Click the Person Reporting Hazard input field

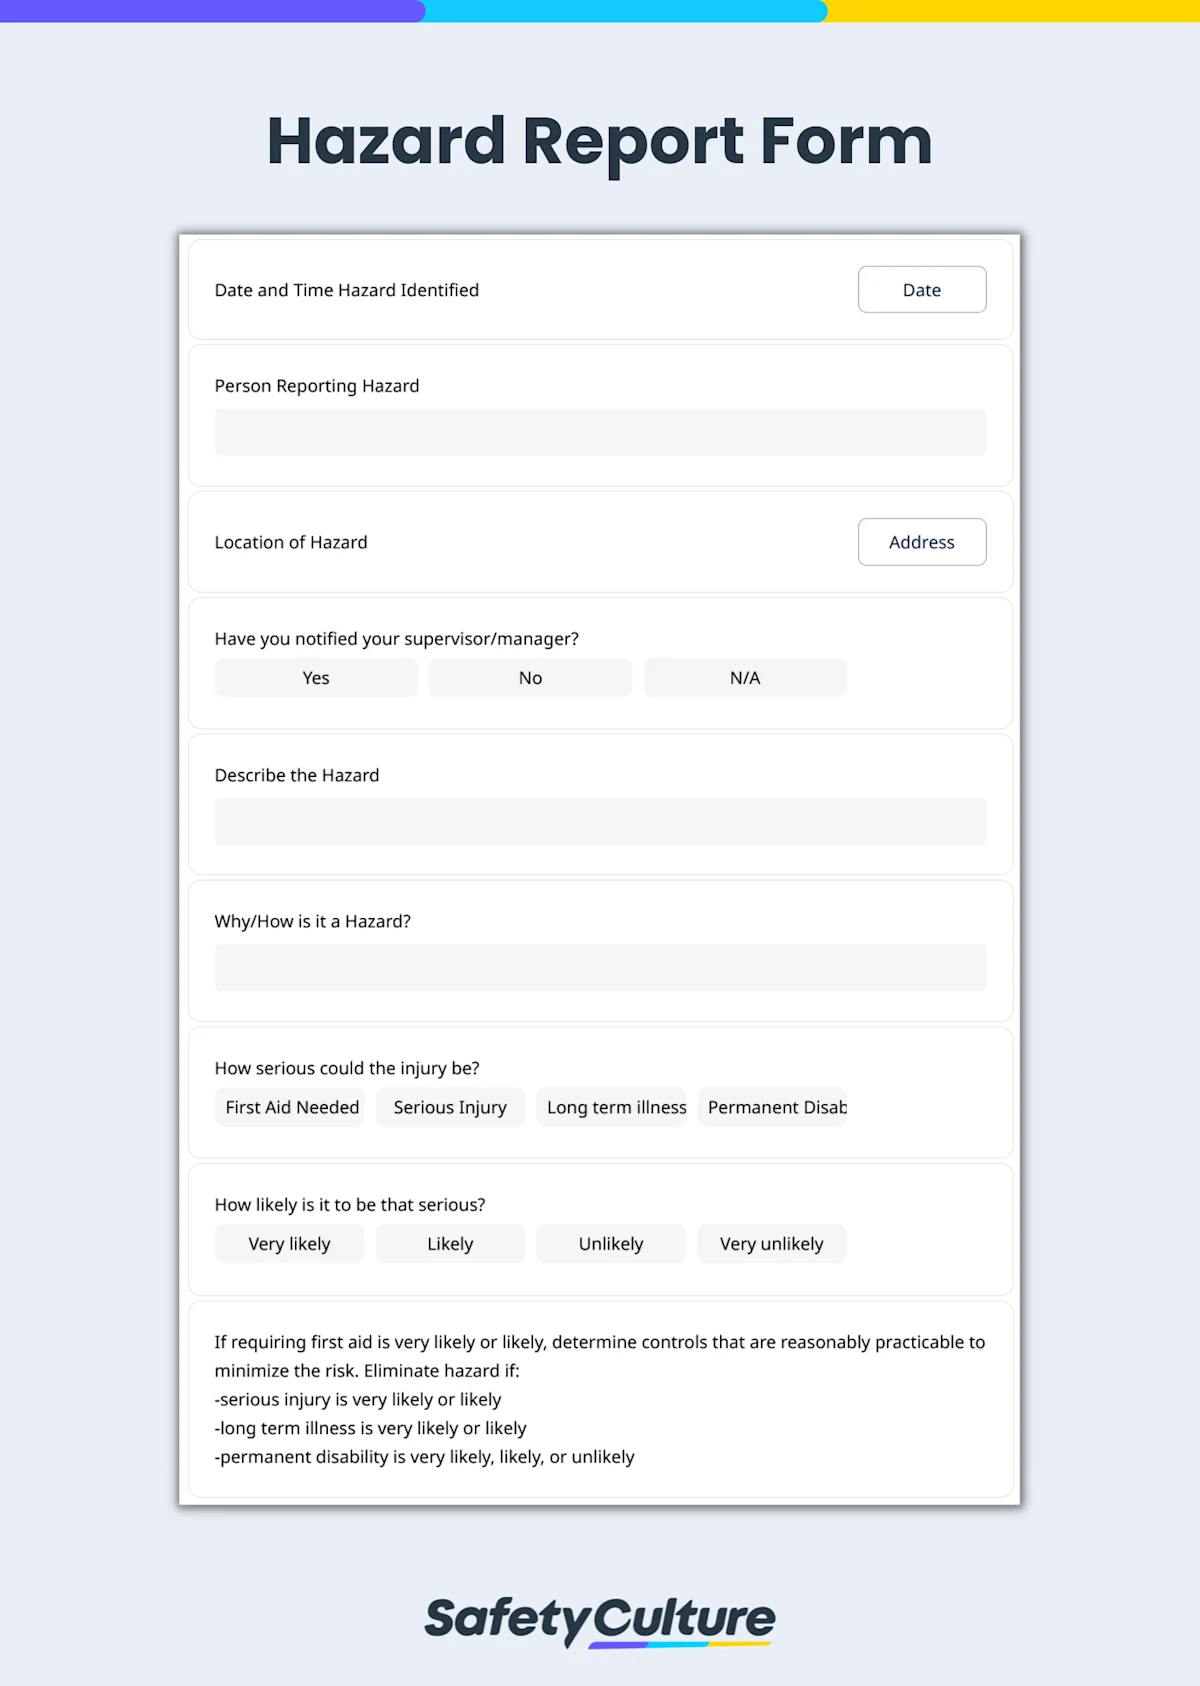[x=600, y=431]
